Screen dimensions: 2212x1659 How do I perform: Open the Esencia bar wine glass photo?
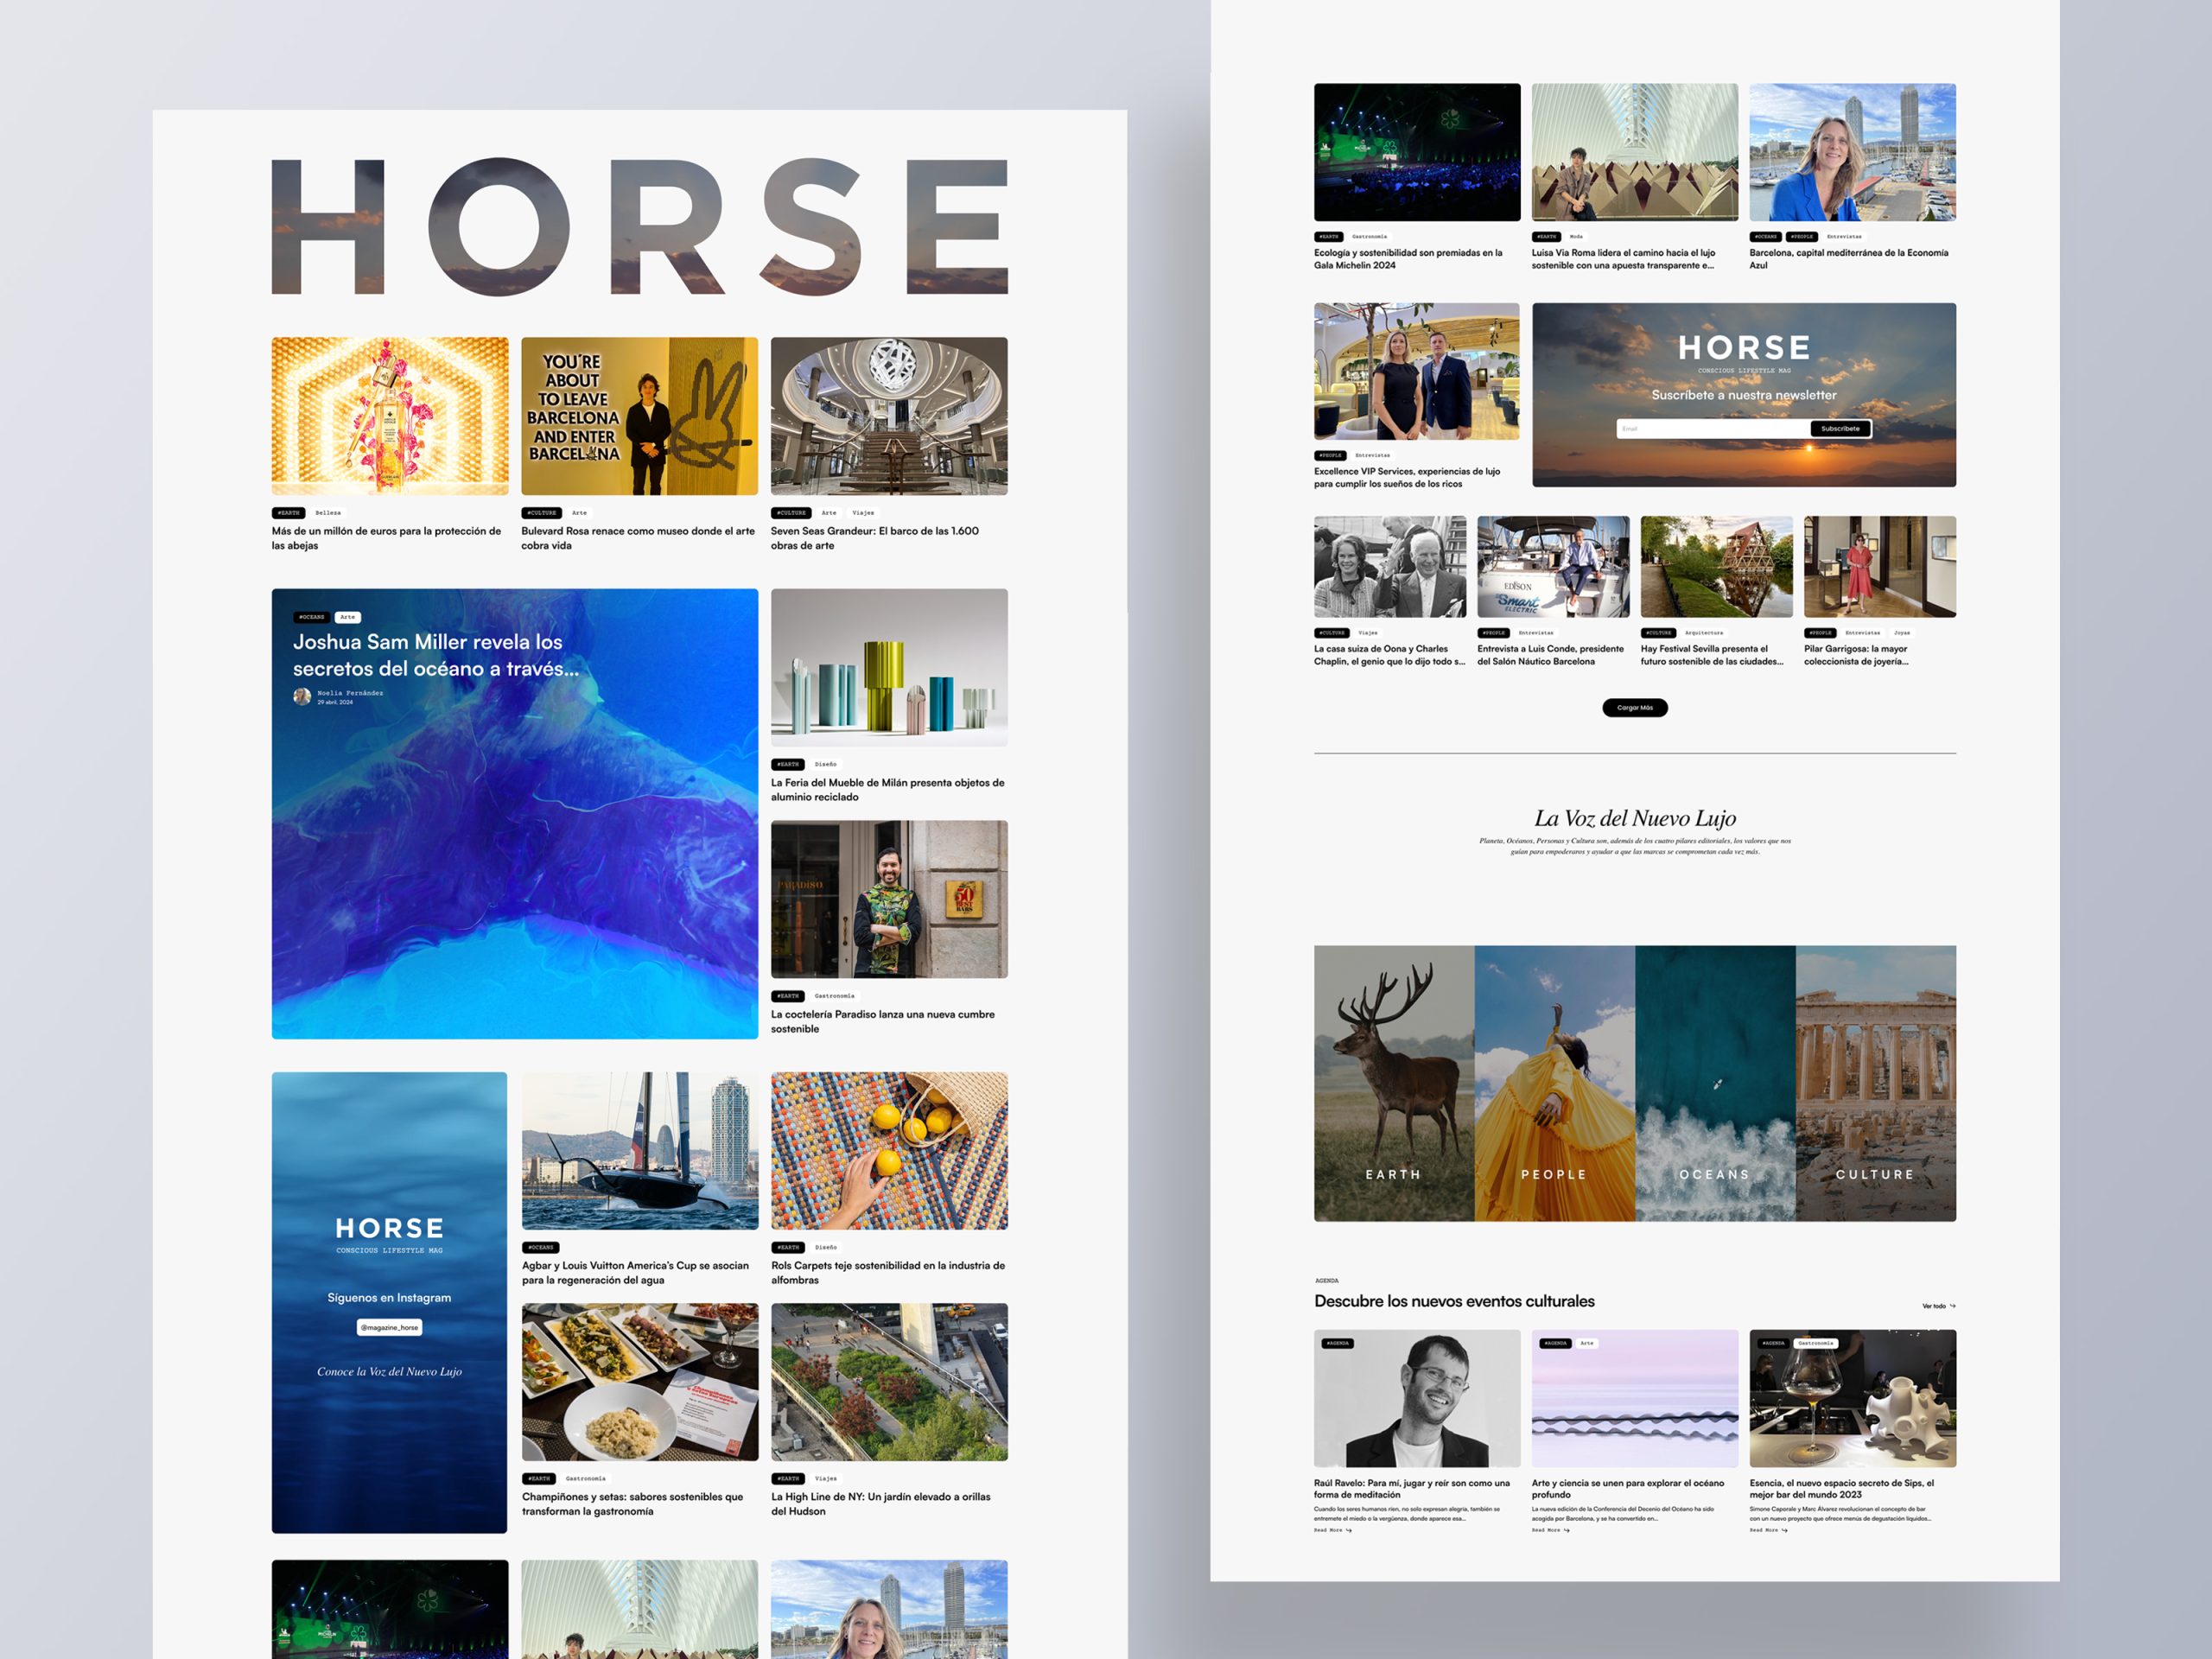pos(1852,1398)
